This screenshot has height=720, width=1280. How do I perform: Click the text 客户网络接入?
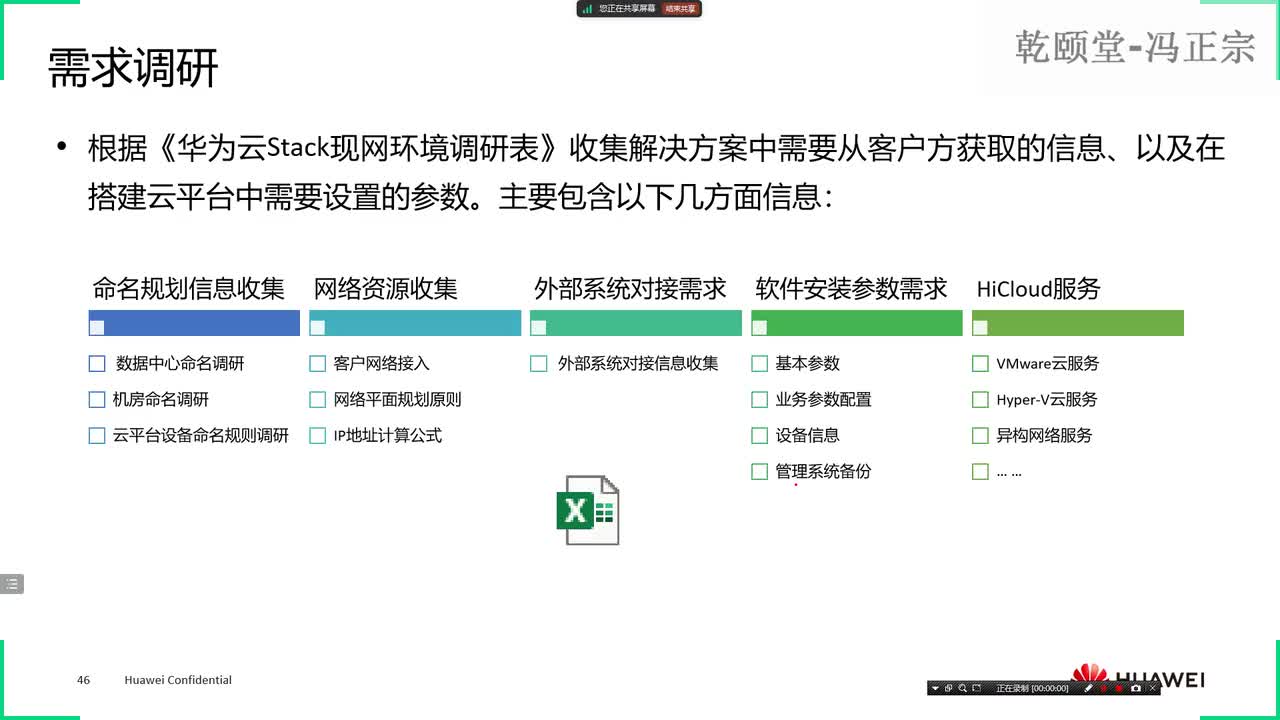pos(382,364)
